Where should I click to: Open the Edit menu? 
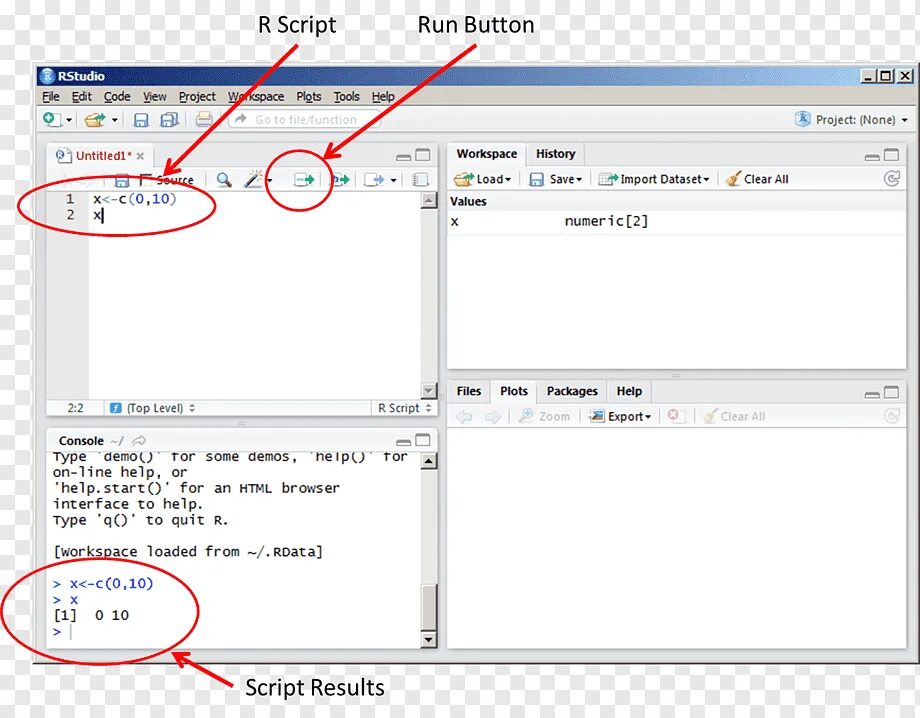[x=82, y=96]
